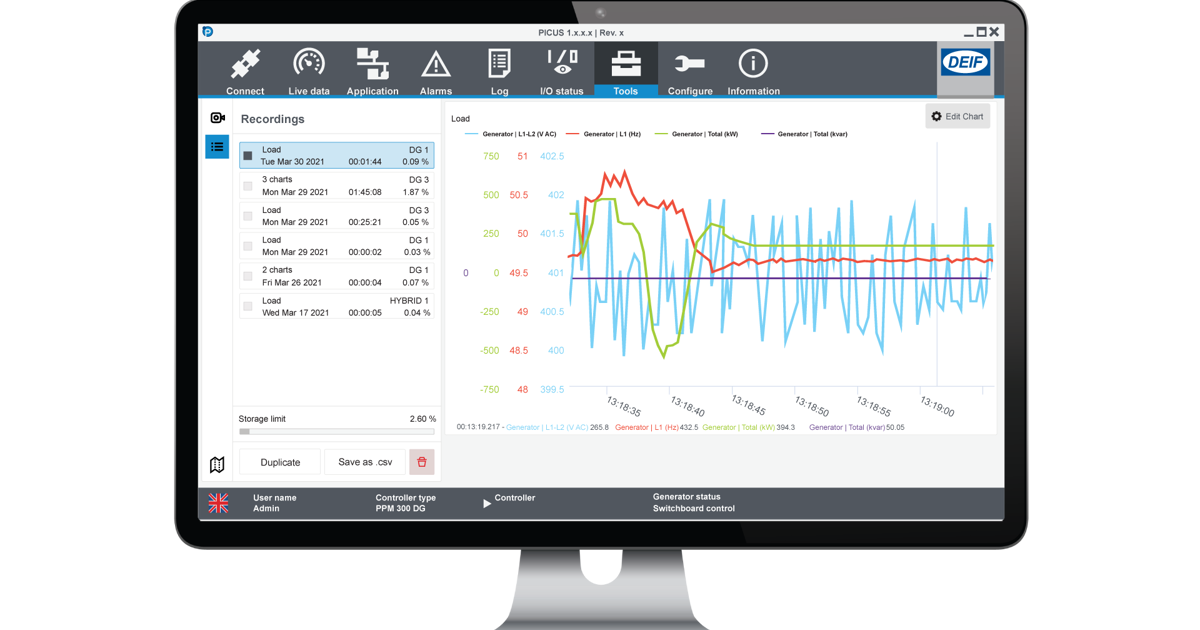Save the recording with Save as .csv
Screen dimensions: 1200x630
tap(364, 462)
